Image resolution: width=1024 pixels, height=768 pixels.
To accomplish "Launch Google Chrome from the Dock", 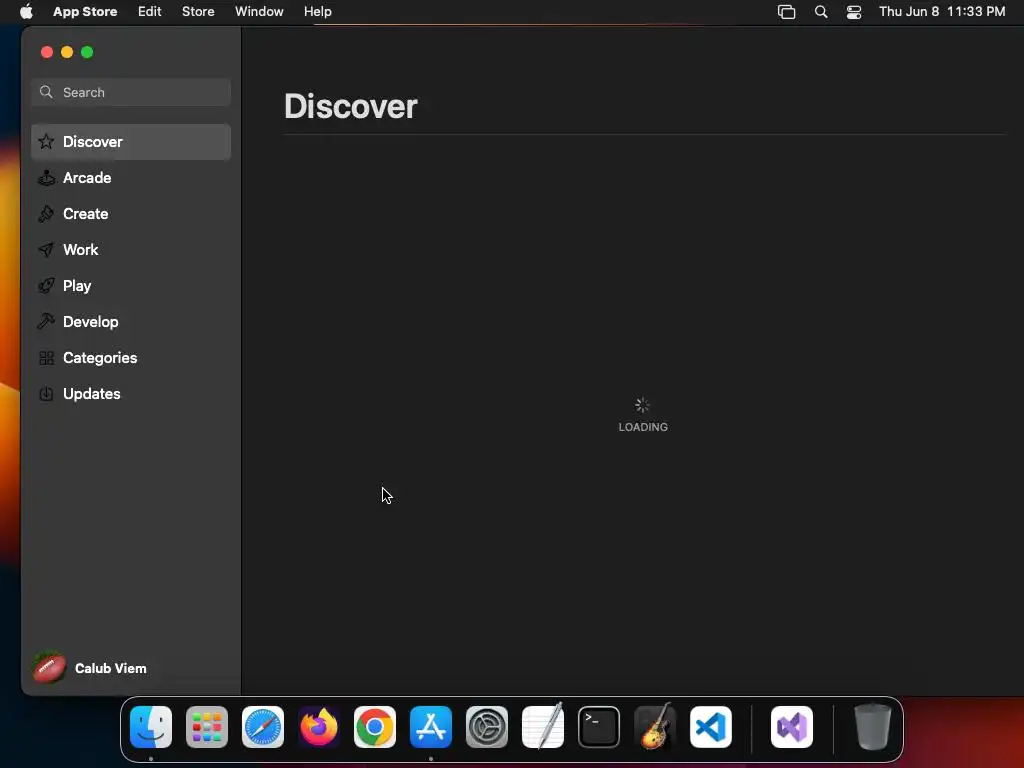I will pos(375,727).
